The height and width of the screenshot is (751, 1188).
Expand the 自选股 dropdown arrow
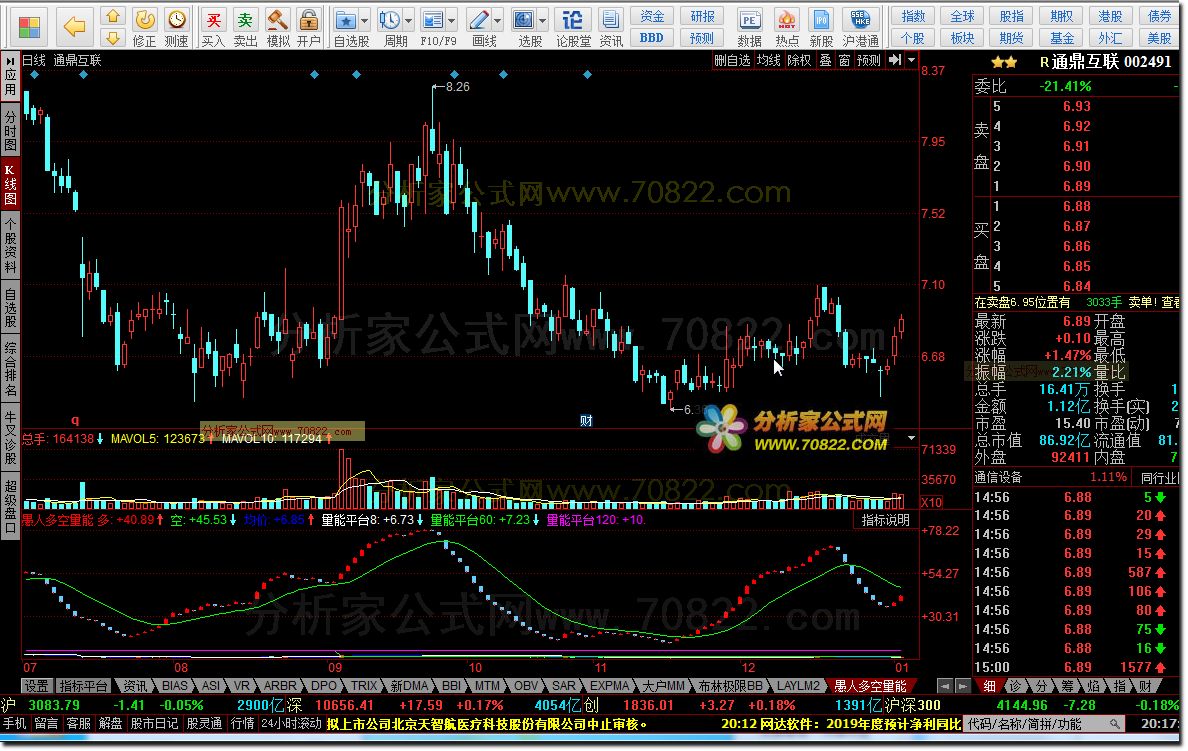coord(364,20)
